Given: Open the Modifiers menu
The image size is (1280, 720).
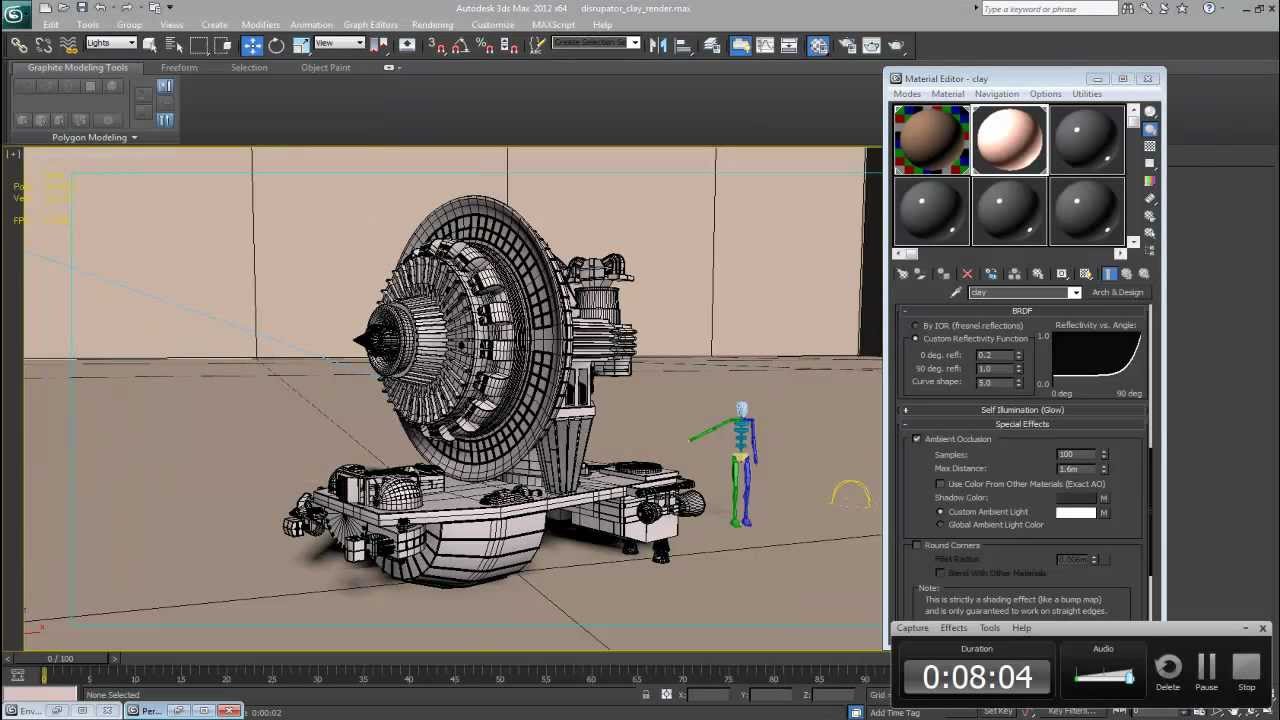Looking at the screenshot, I should [x=260, y=25].
